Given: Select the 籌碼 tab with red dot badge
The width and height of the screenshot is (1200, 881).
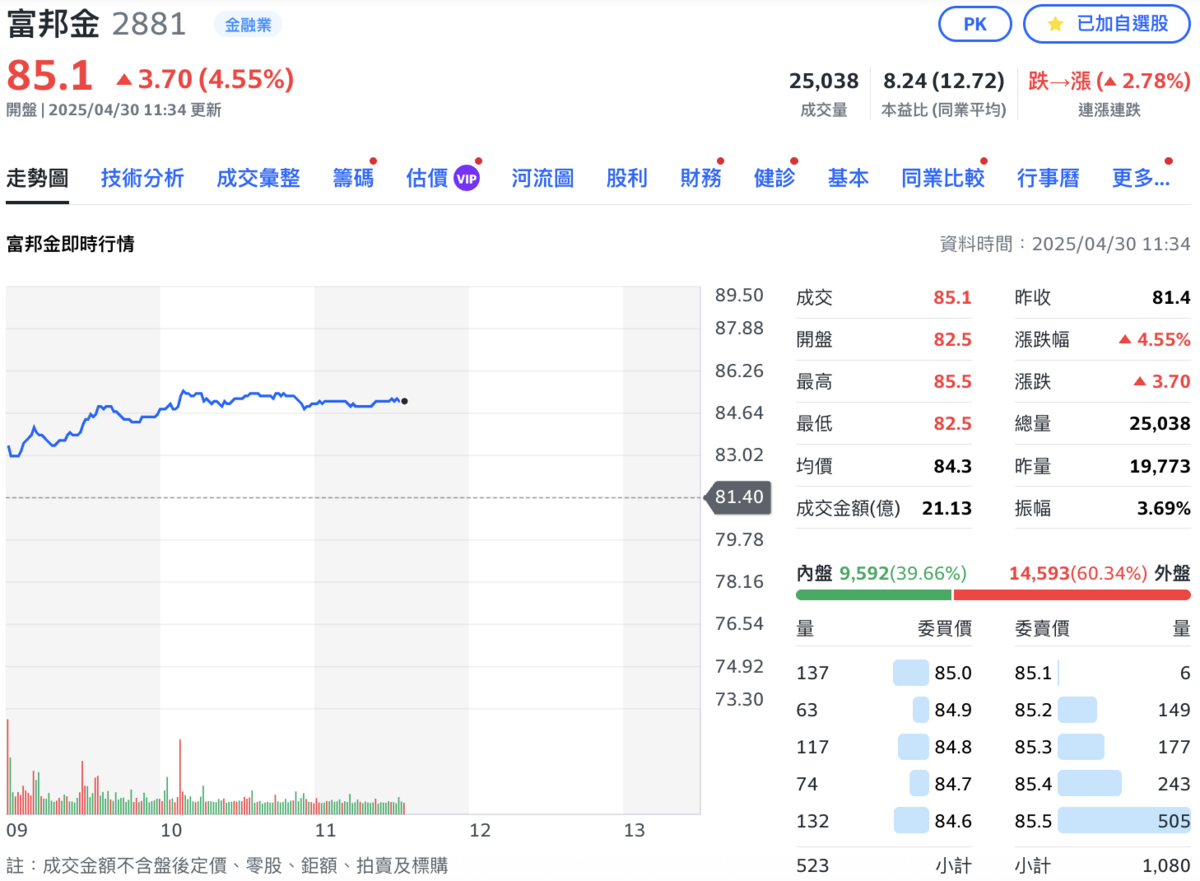Looking at the screenshot, I should [351, 177].
